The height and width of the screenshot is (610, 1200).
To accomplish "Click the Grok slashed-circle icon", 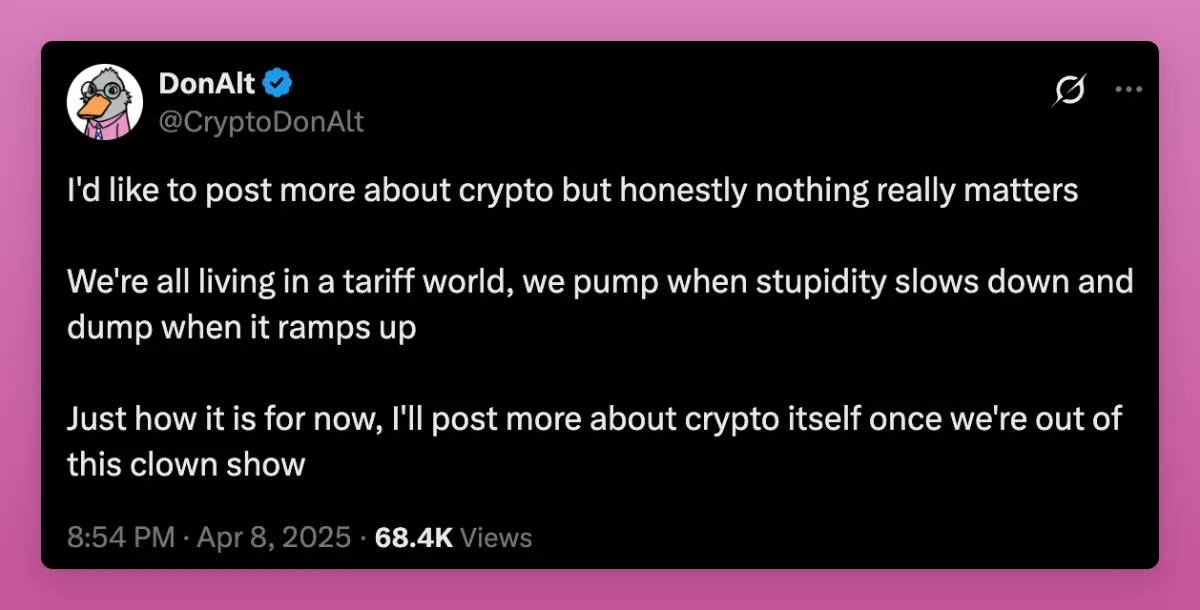I will (x=1069, y=91).
